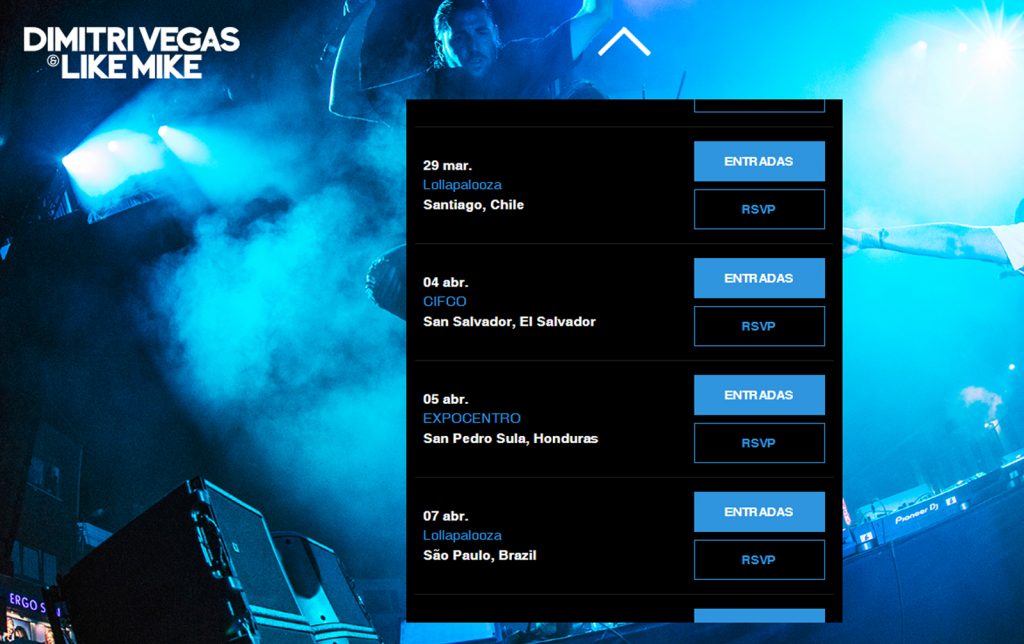Screen dimensions: 1024x644
Task: Open the Dimitri Vegas & Like Mike logo
Action: (131, 53)
